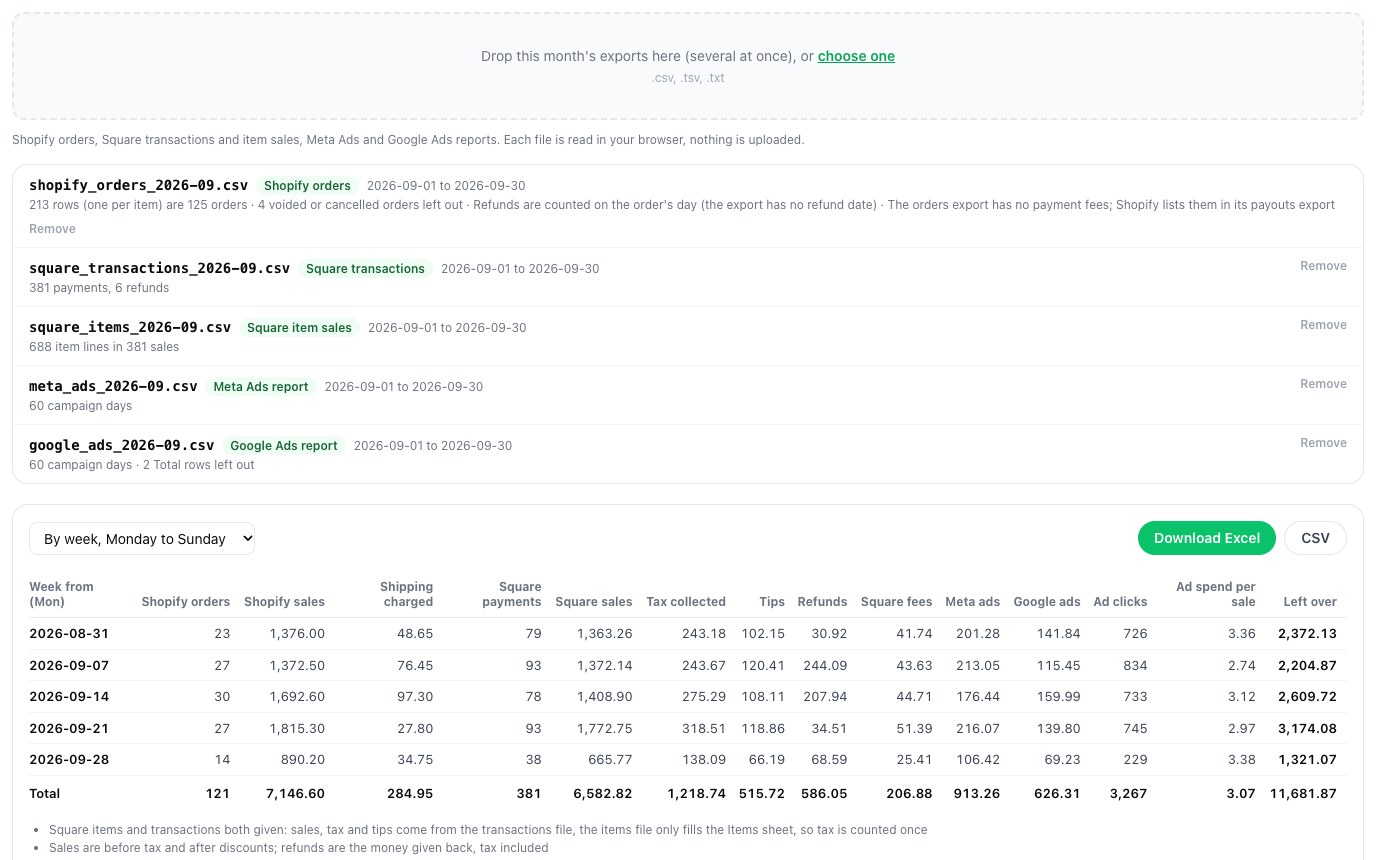Select the 'Square transactions' type badge
This screenshot has height=860, width=1376.
point(365,269)
